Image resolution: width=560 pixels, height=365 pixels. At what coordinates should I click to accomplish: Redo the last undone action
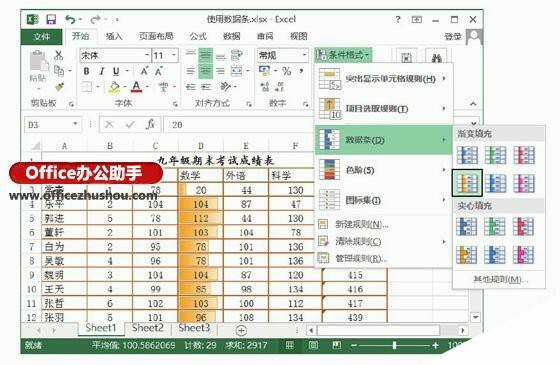tap(96, 19)
